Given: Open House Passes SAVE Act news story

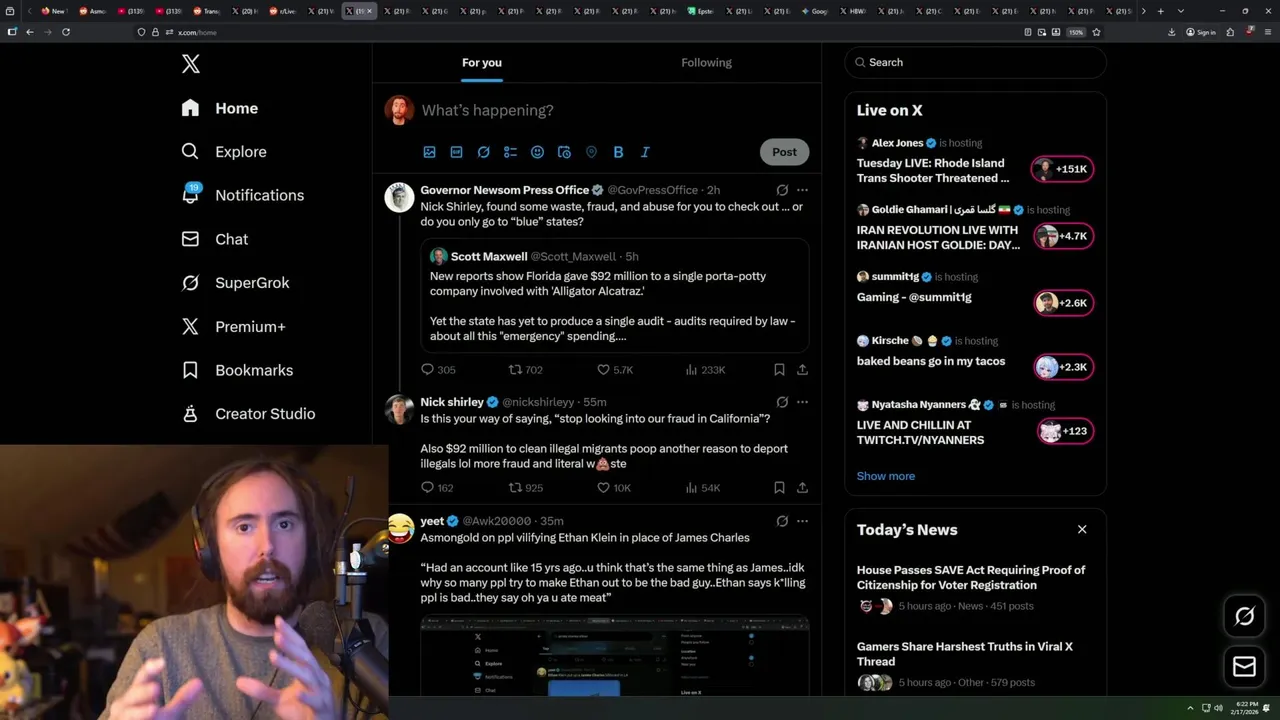Looking at the screenshot, I should [x=975, y=587].
